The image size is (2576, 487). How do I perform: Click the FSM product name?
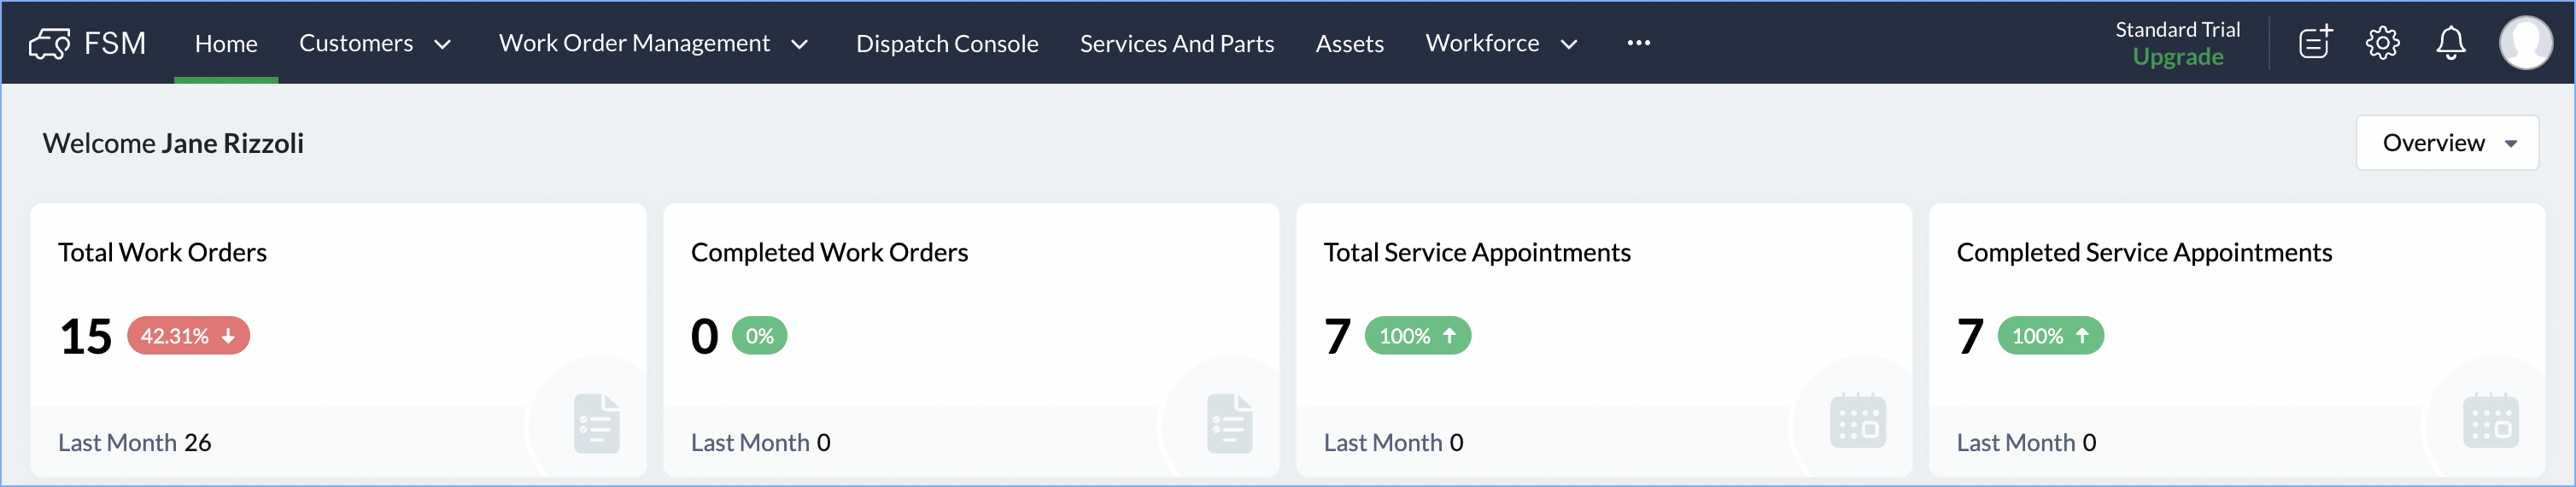point(115,43)
